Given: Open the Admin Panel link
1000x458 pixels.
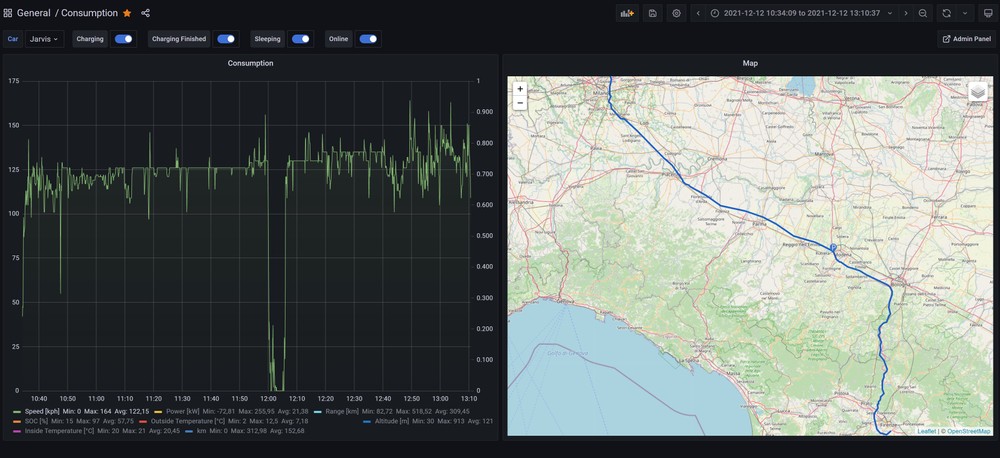Looking at the screenshot, I should (966, 39).
